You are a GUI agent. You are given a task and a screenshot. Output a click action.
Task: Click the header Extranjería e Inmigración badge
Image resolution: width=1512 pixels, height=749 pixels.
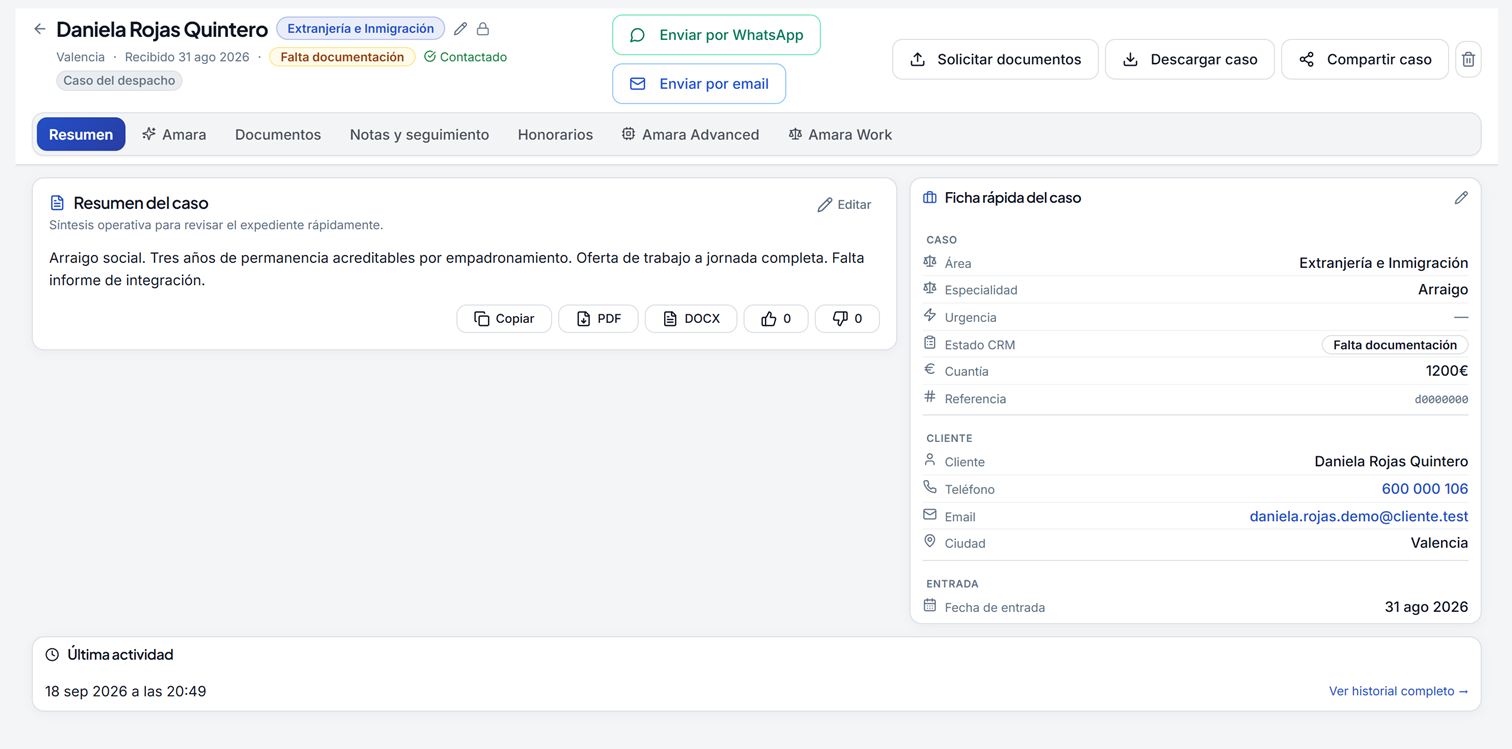[x=361, y=28]
